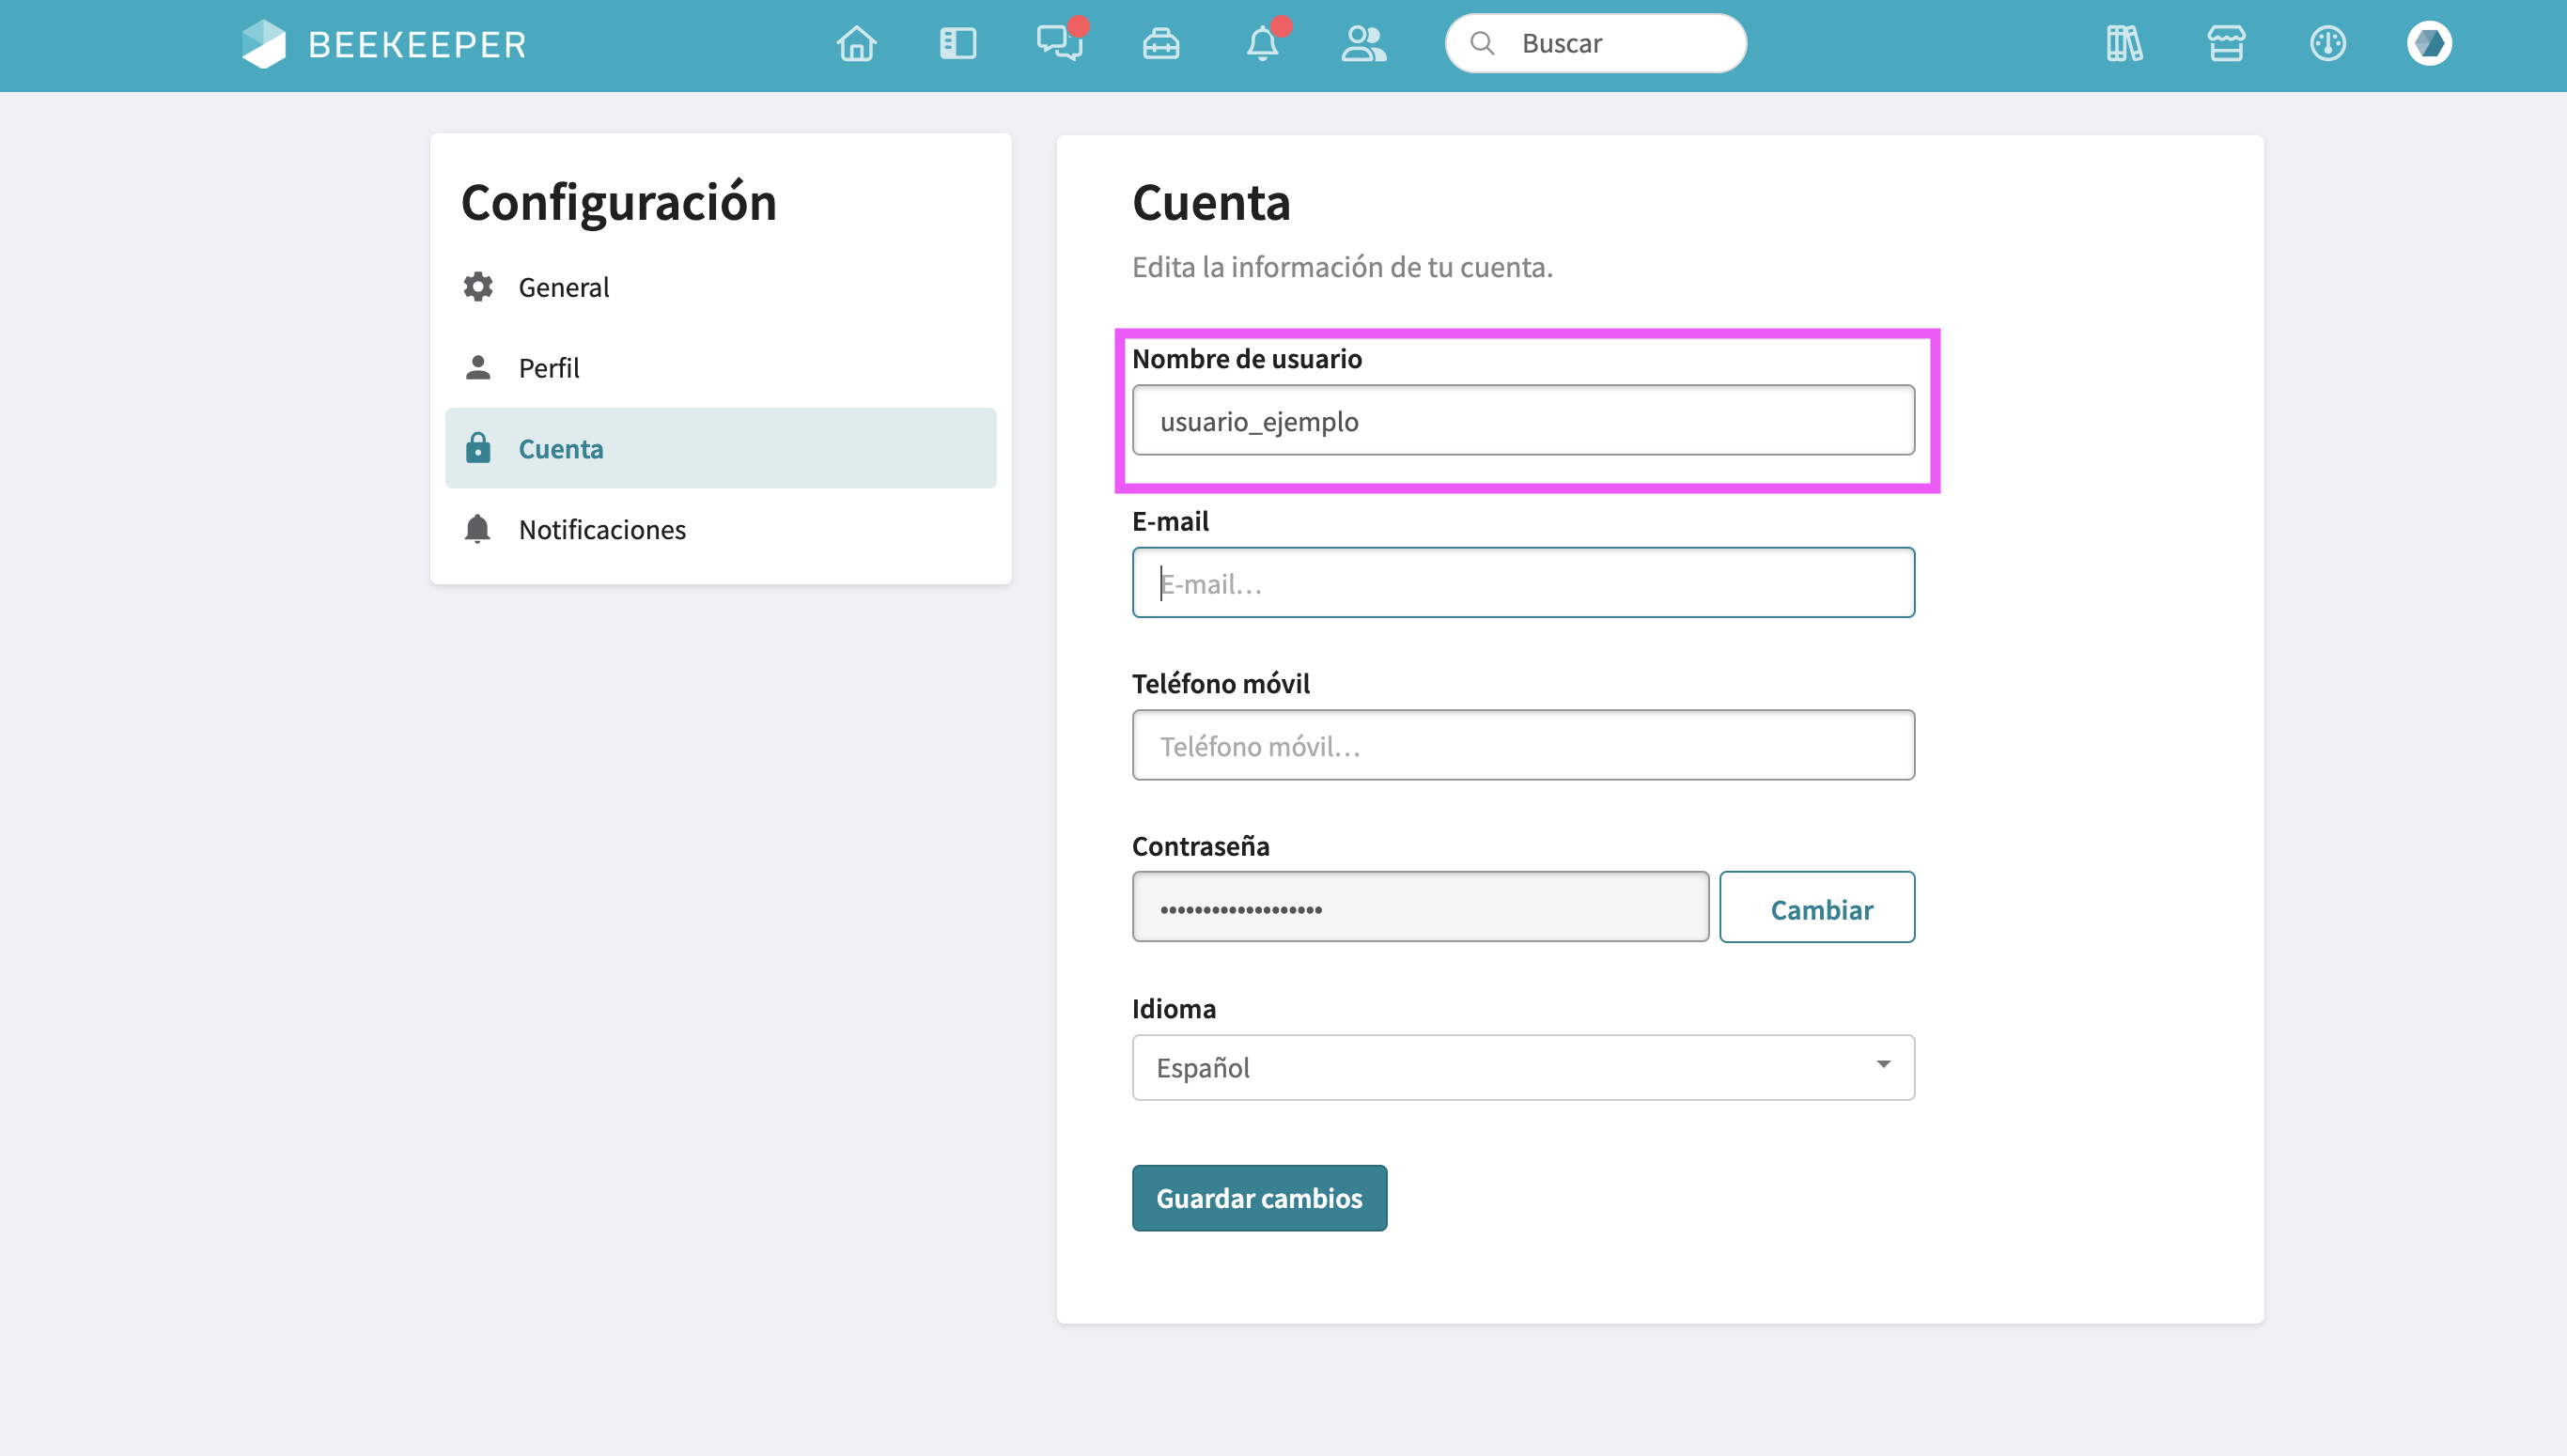This screenshot has width=2567, height=1456.
Task: Open the toolbox icon in top bar
Action: click(x=1161, y=44)
